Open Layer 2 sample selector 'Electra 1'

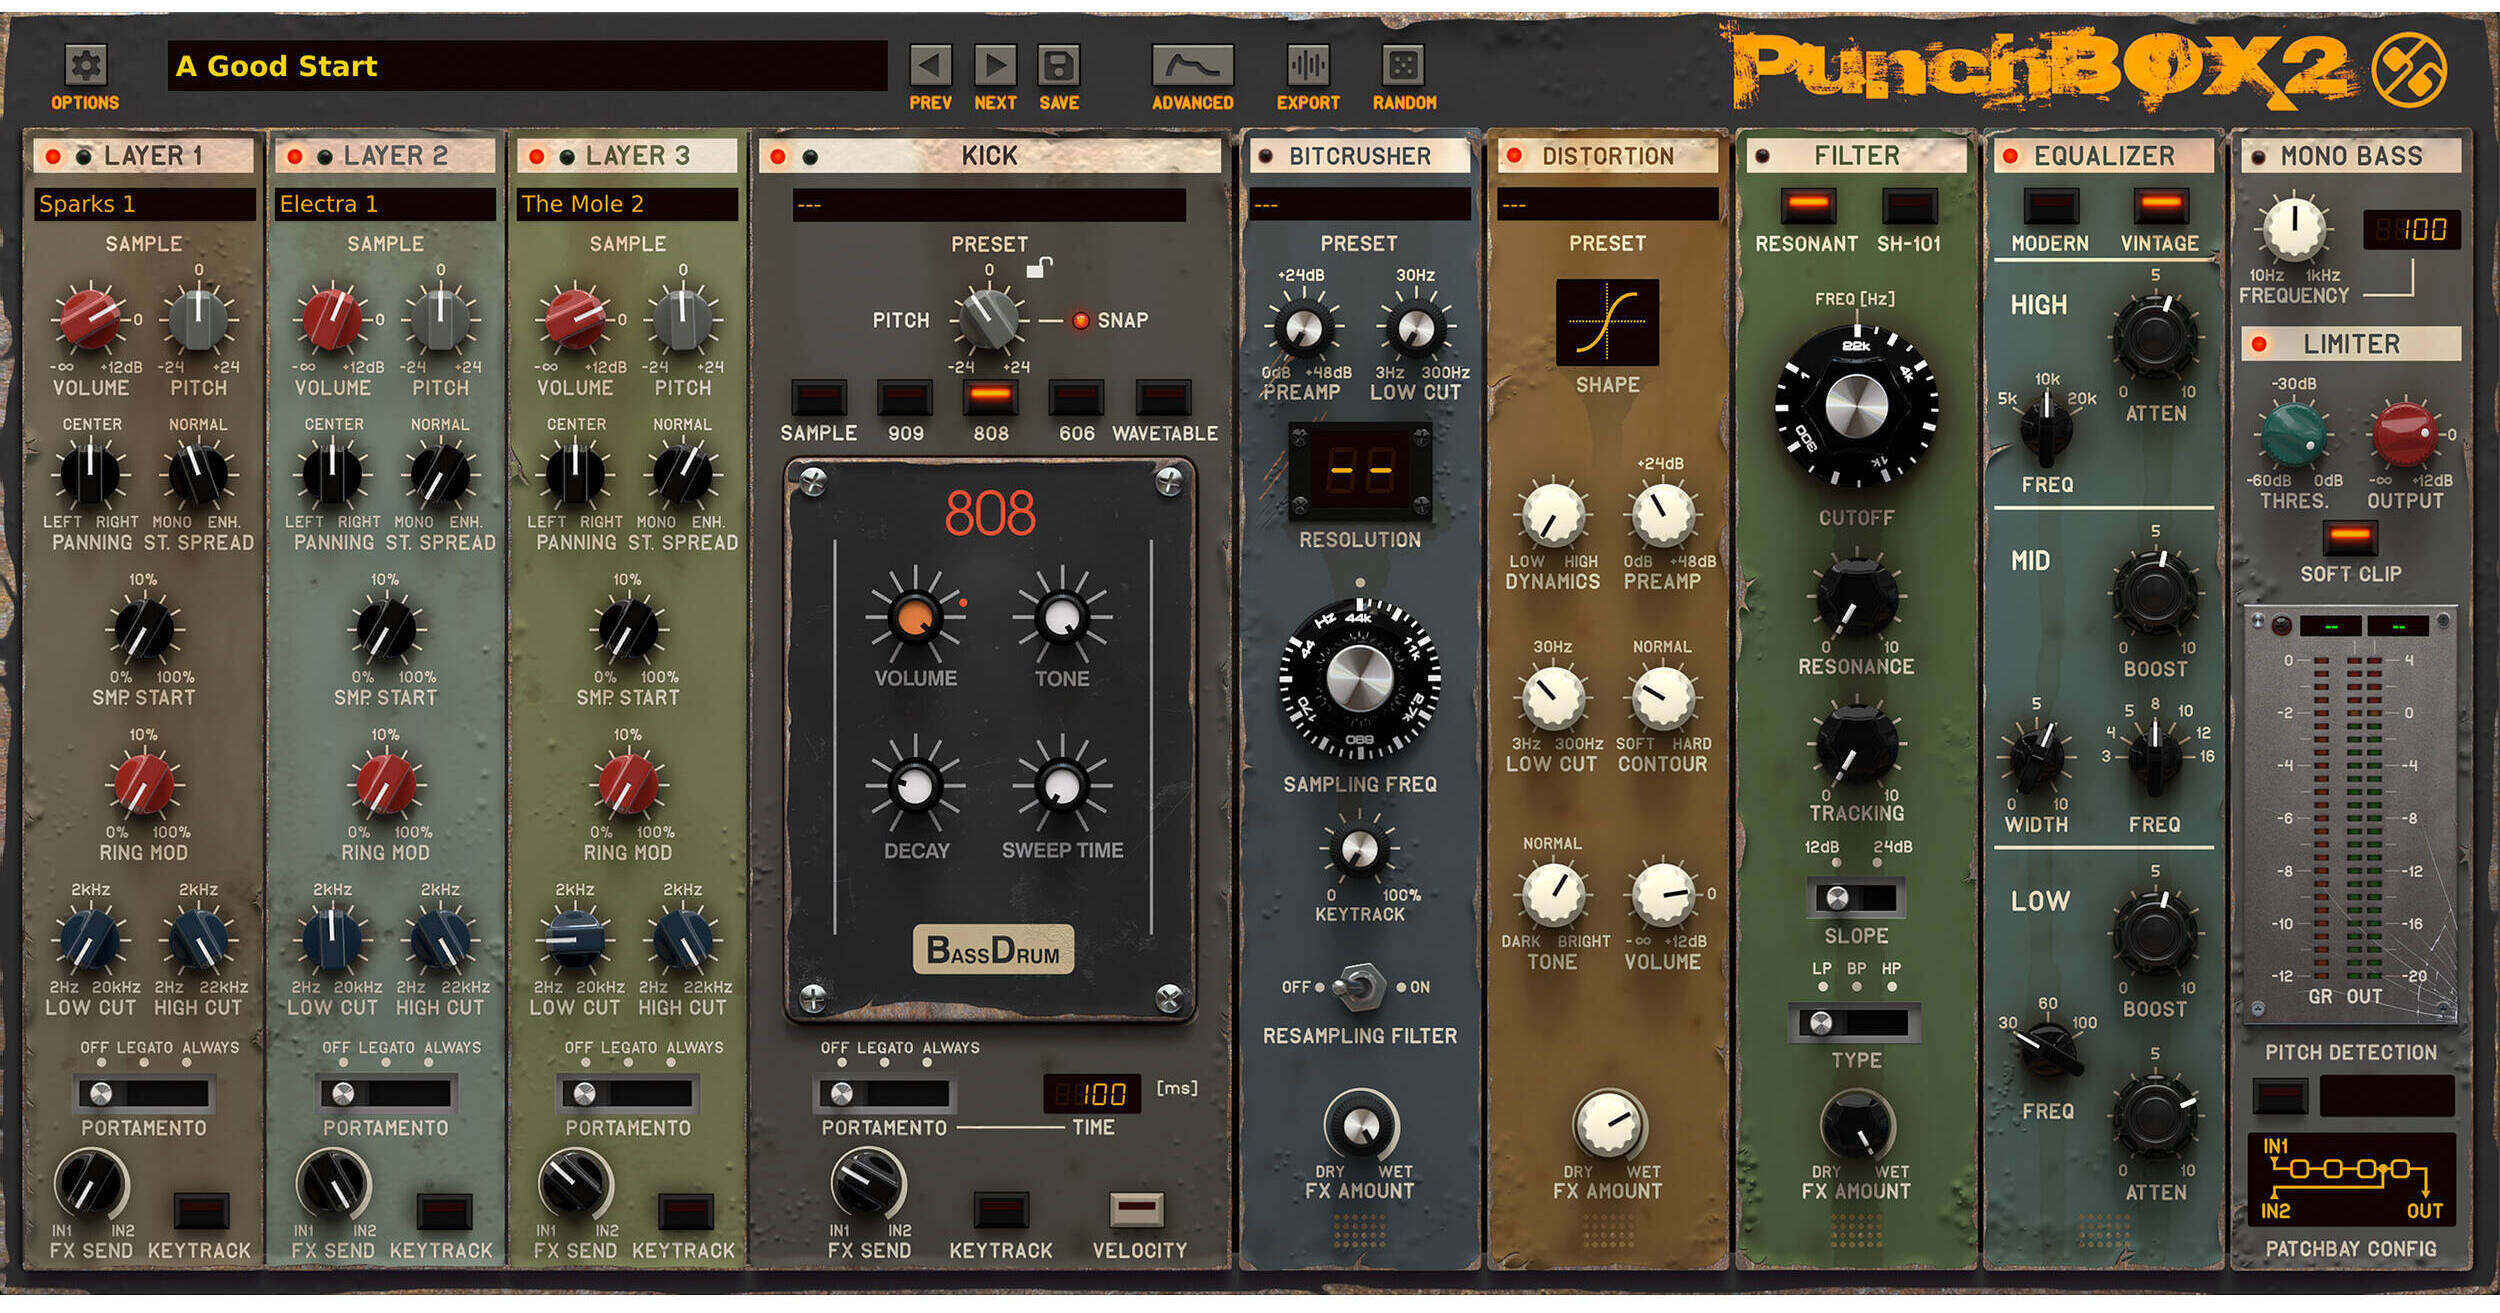(386, 204)
